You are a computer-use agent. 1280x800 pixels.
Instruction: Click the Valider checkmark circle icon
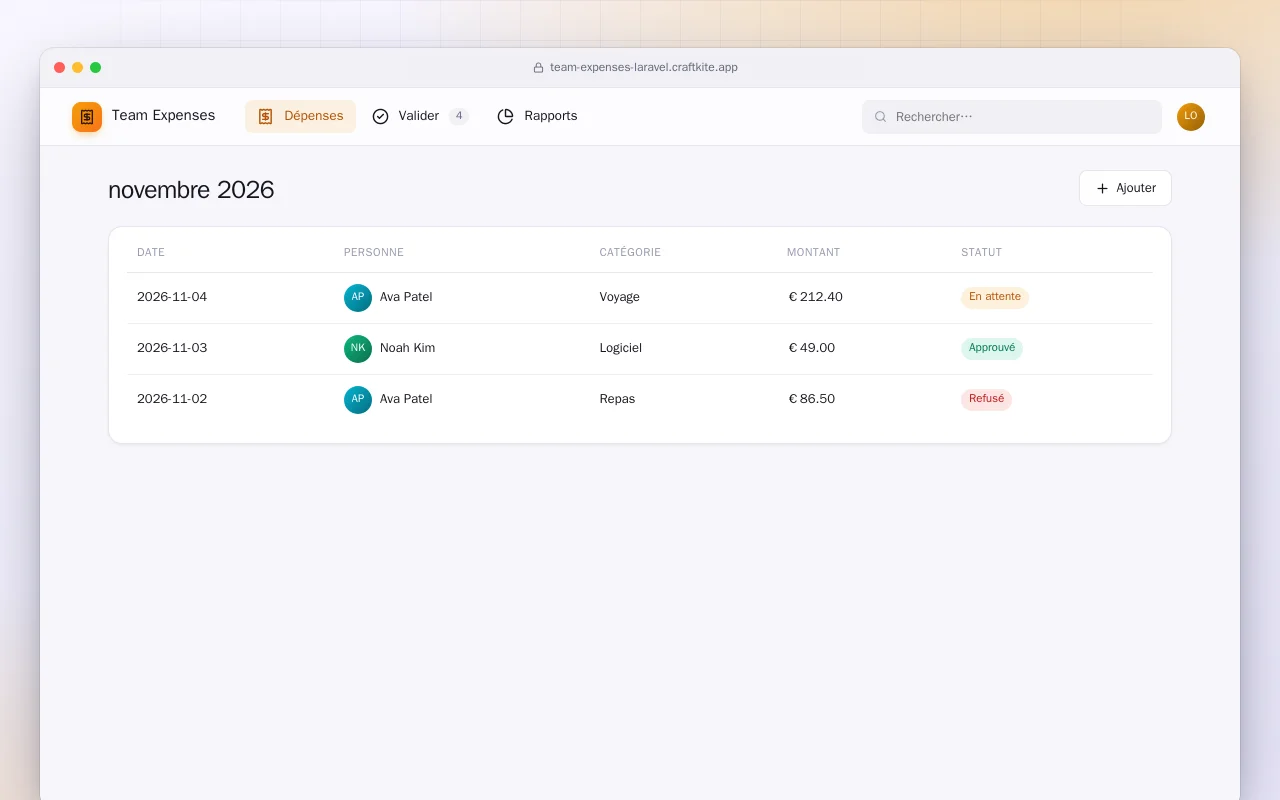380,117
